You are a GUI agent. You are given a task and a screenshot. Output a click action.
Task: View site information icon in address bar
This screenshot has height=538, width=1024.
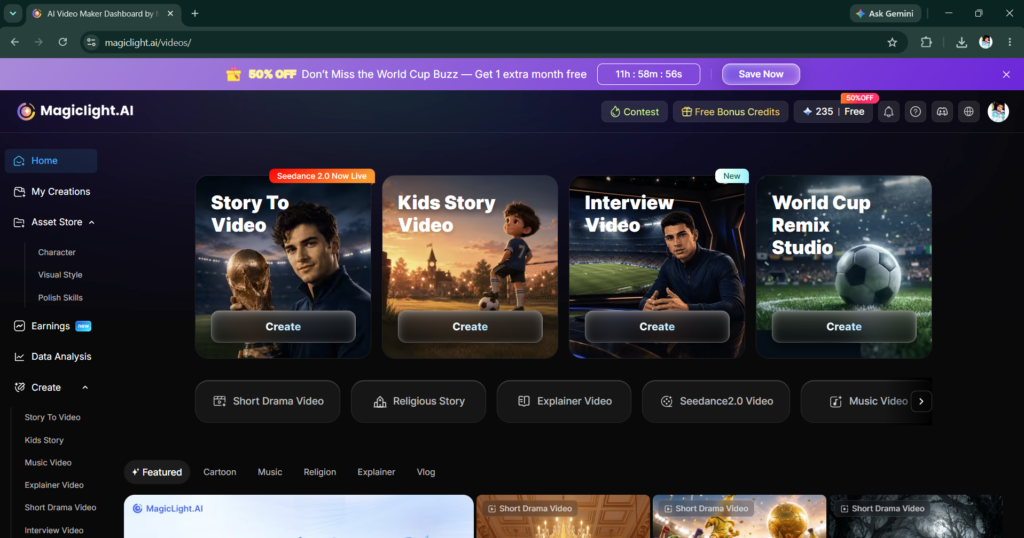click(x=91, y=42)
